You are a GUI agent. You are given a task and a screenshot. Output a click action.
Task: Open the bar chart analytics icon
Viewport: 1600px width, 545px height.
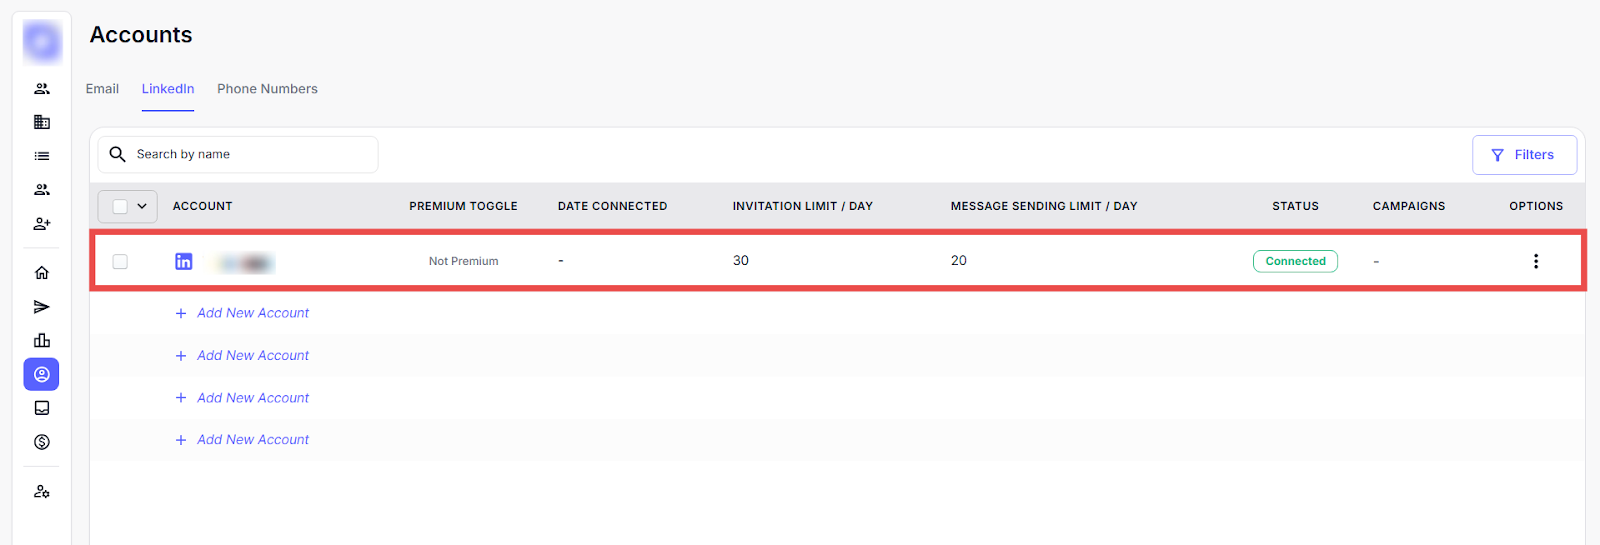pos(42,341)
